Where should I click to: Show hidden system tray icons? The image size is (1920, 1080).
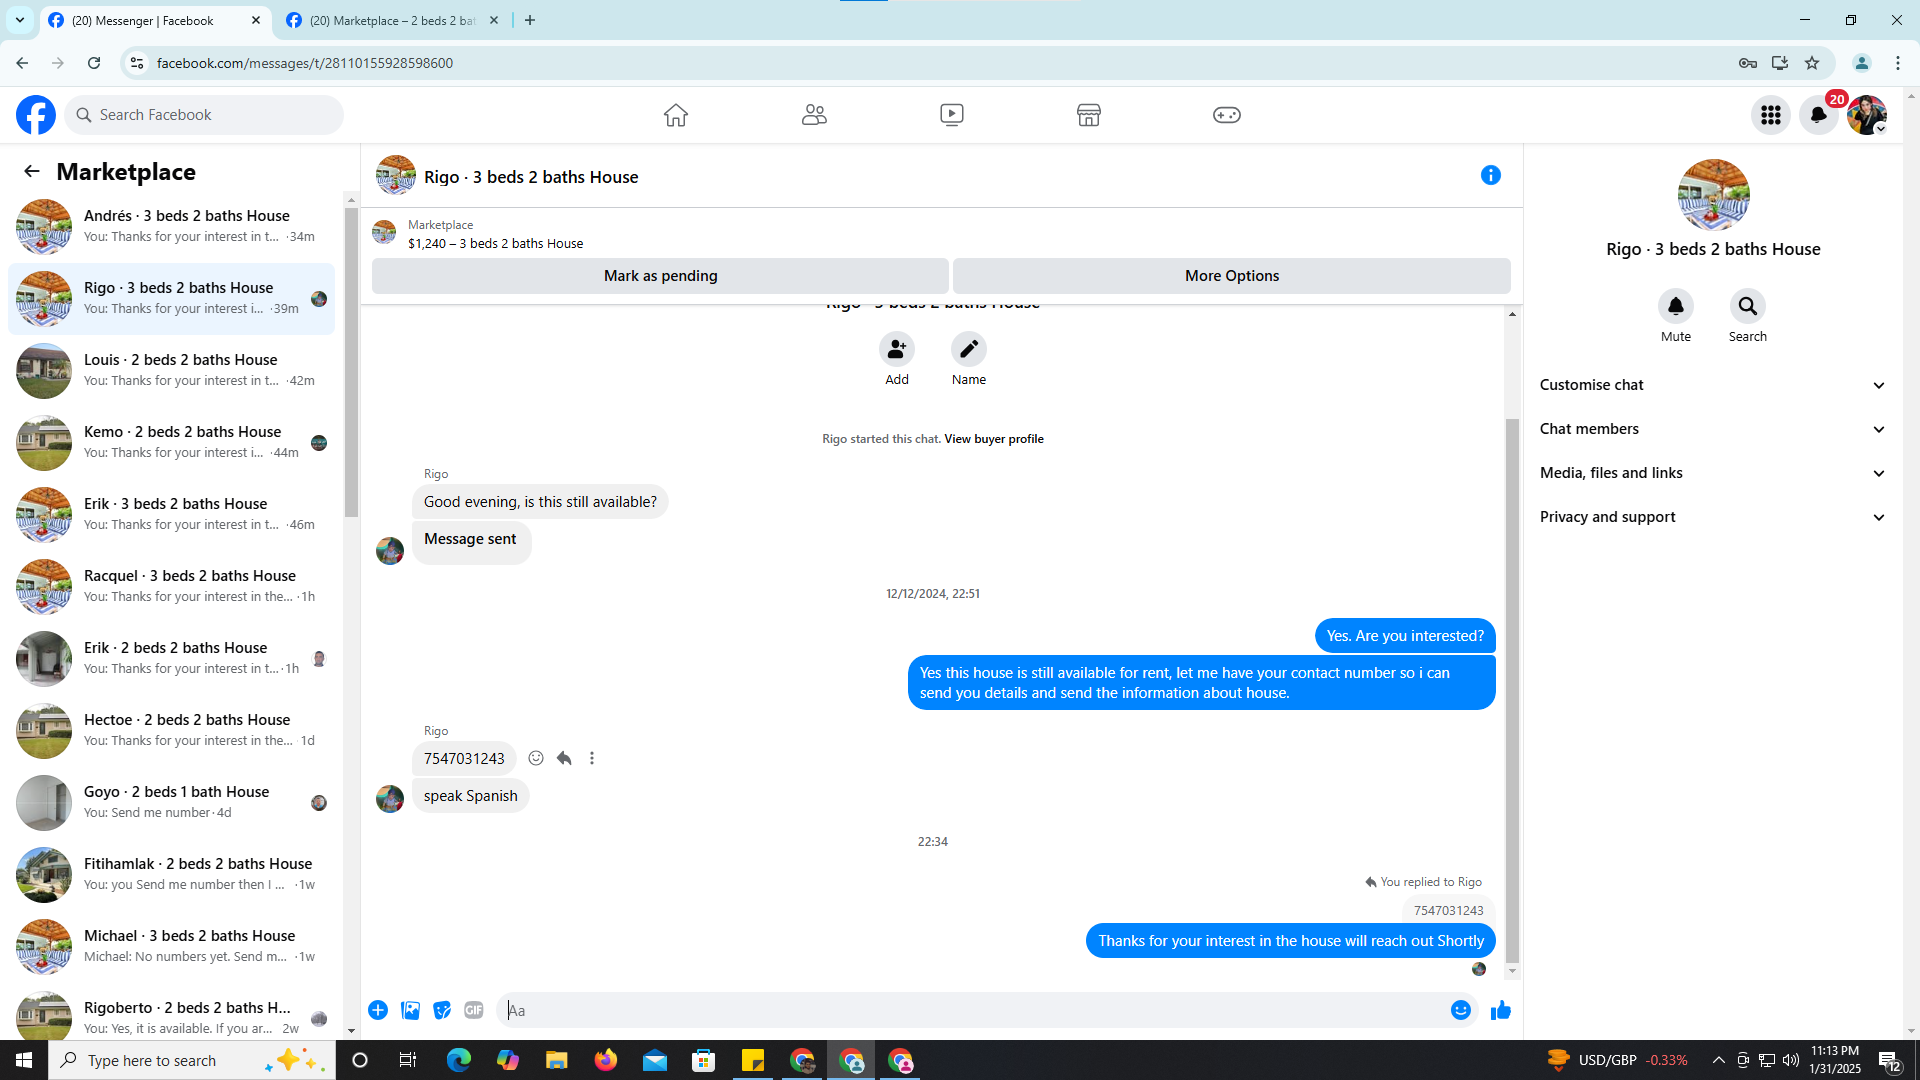click(x=1718, y=1060)
